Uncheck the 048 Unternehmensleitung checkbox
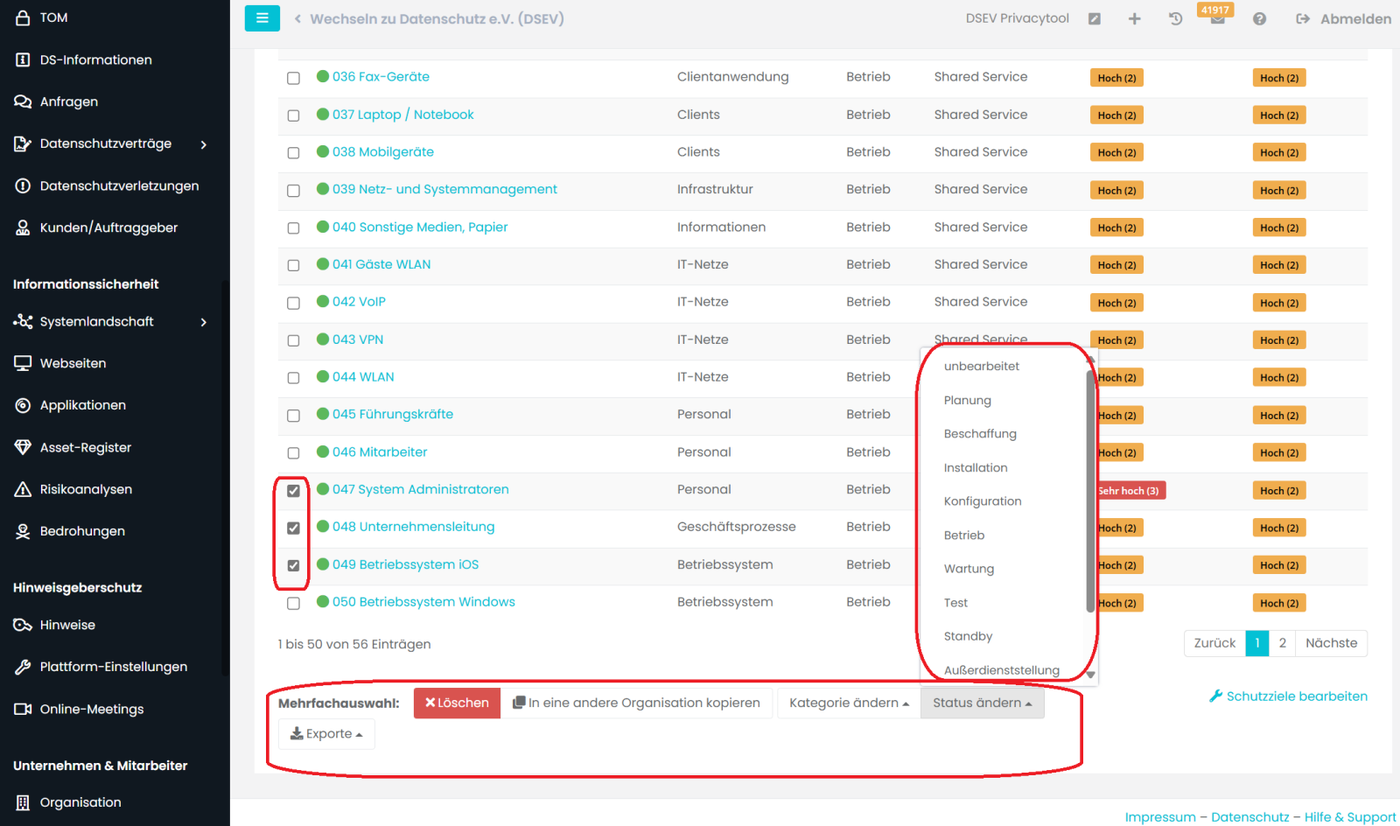Image resolution: width=1400 pixels, height=826 pixels. point(293,528)
